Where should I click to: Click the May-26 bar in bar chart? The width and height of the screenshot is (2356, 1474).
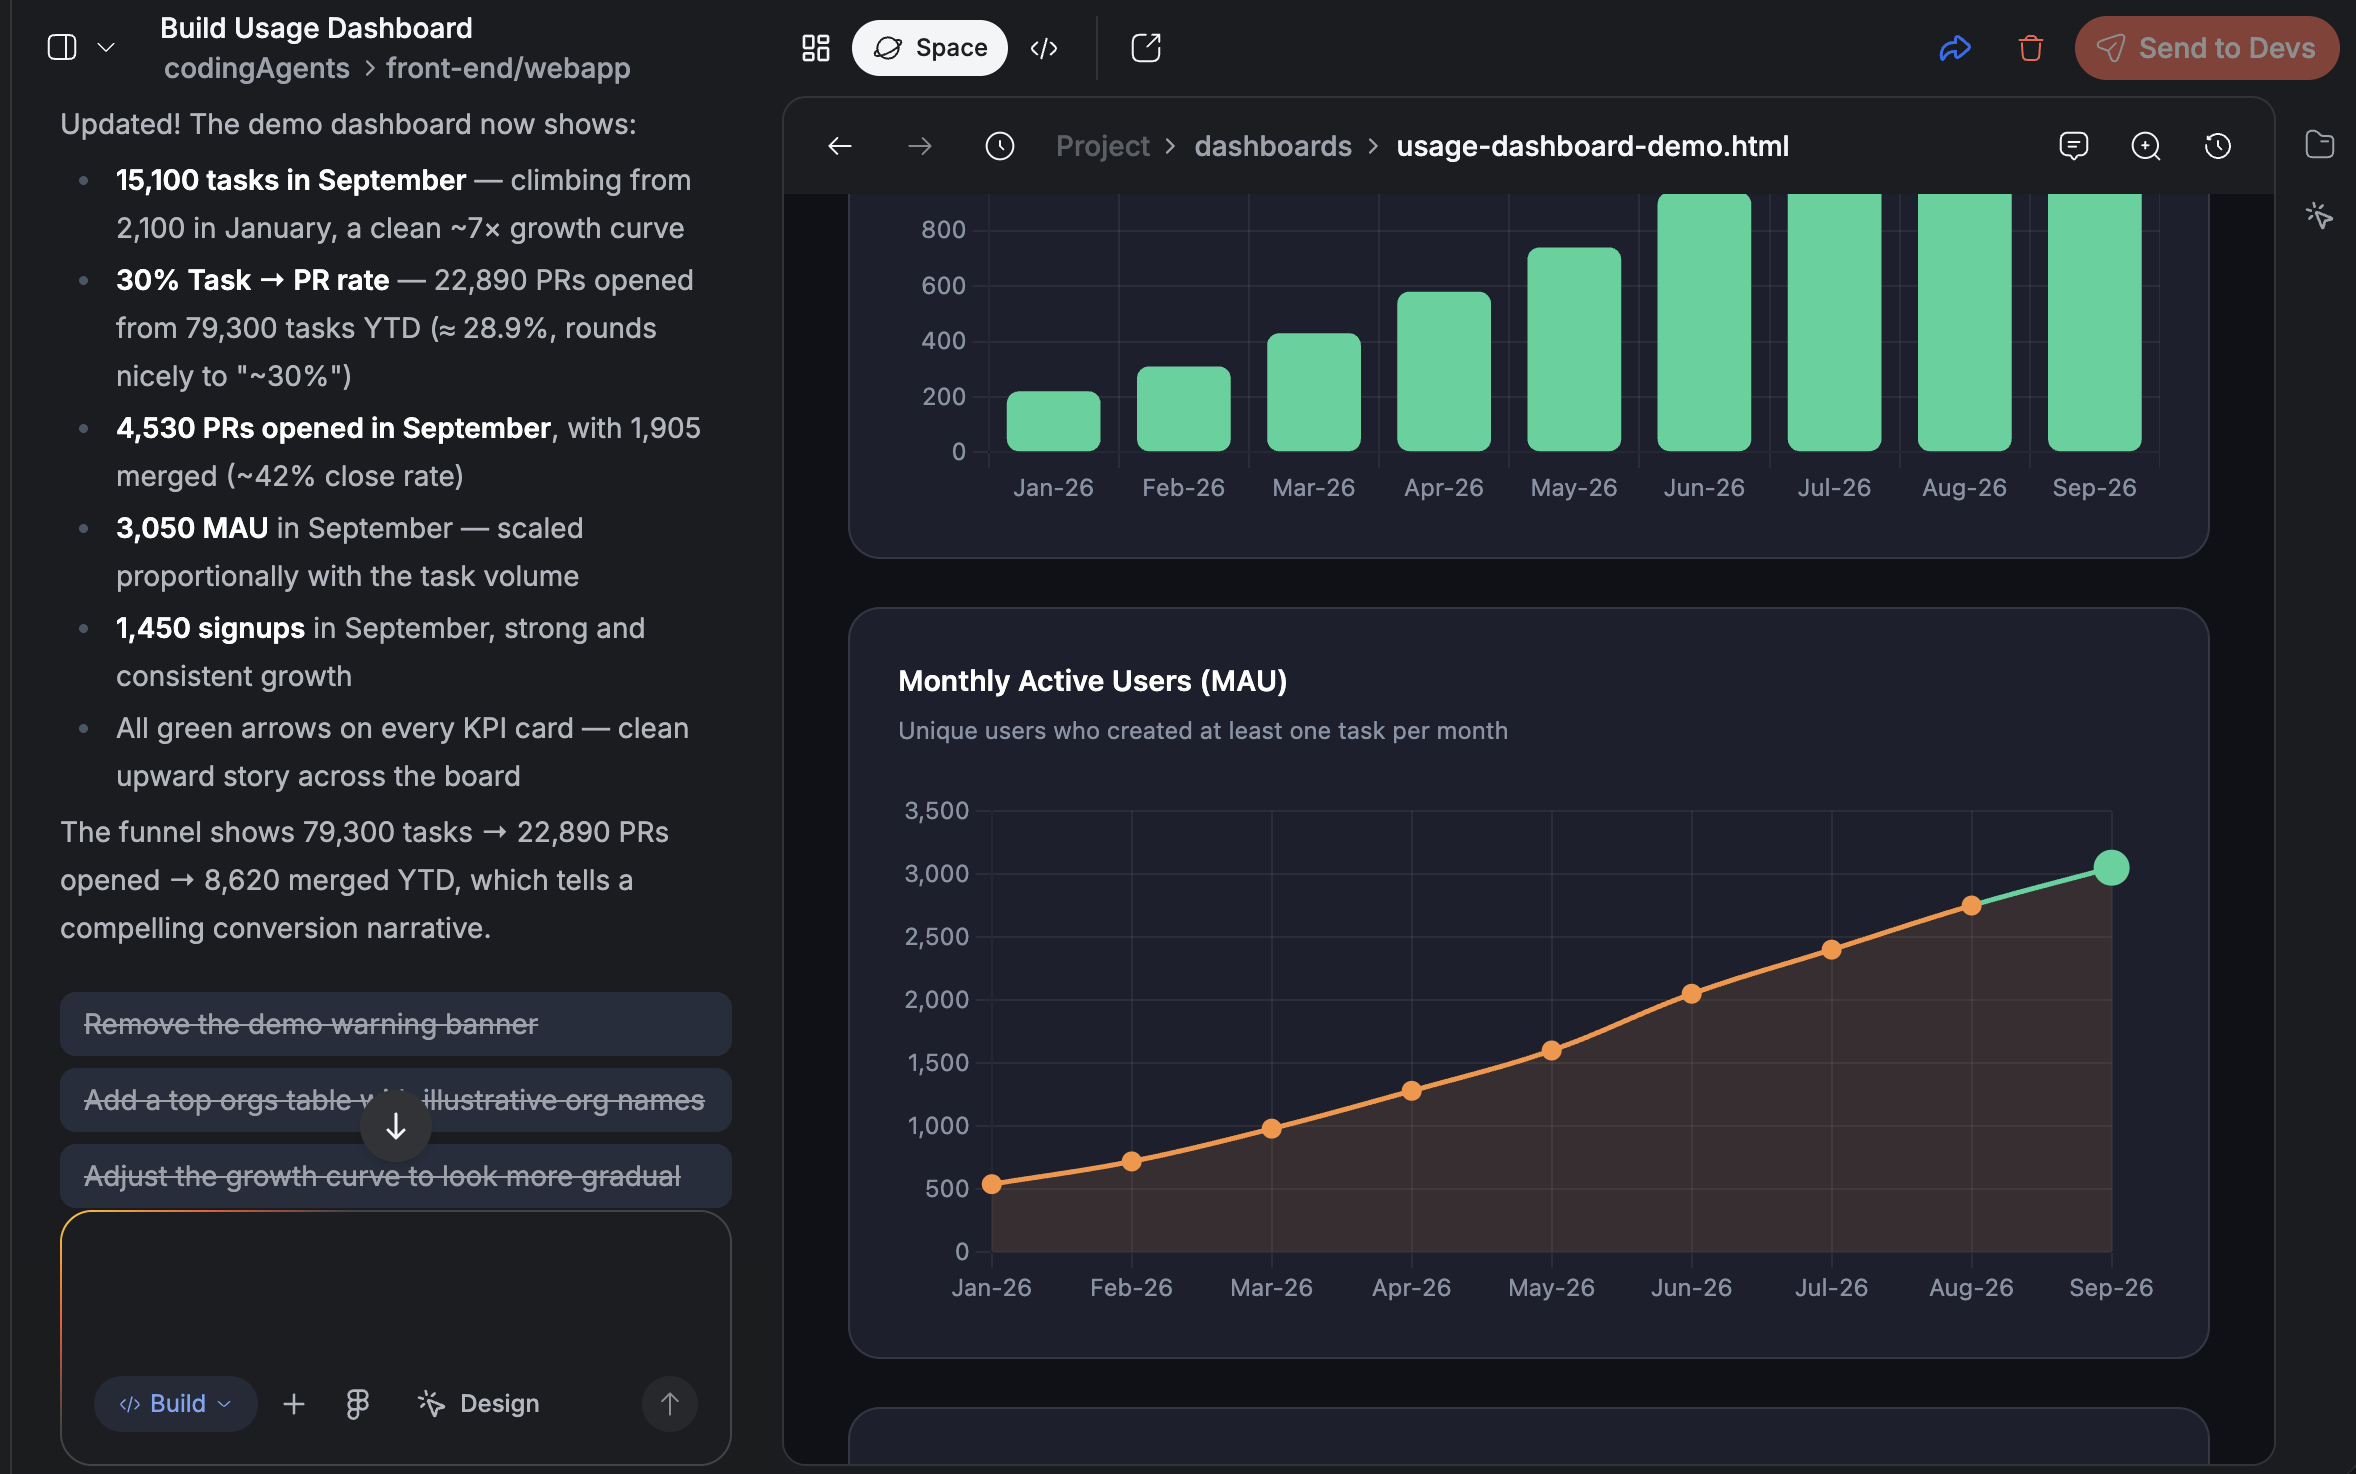[x=1574, y=349]
